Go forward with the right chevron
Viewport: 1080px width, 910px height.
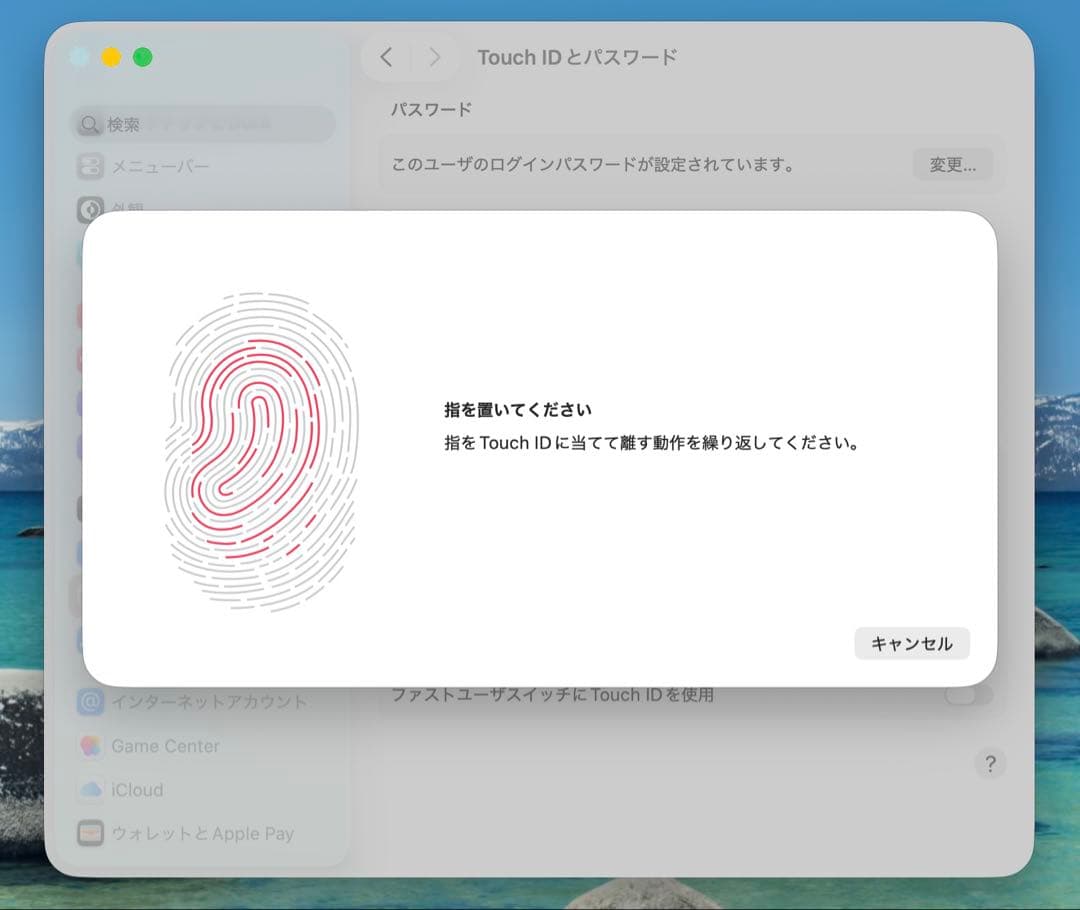(434, 57)
